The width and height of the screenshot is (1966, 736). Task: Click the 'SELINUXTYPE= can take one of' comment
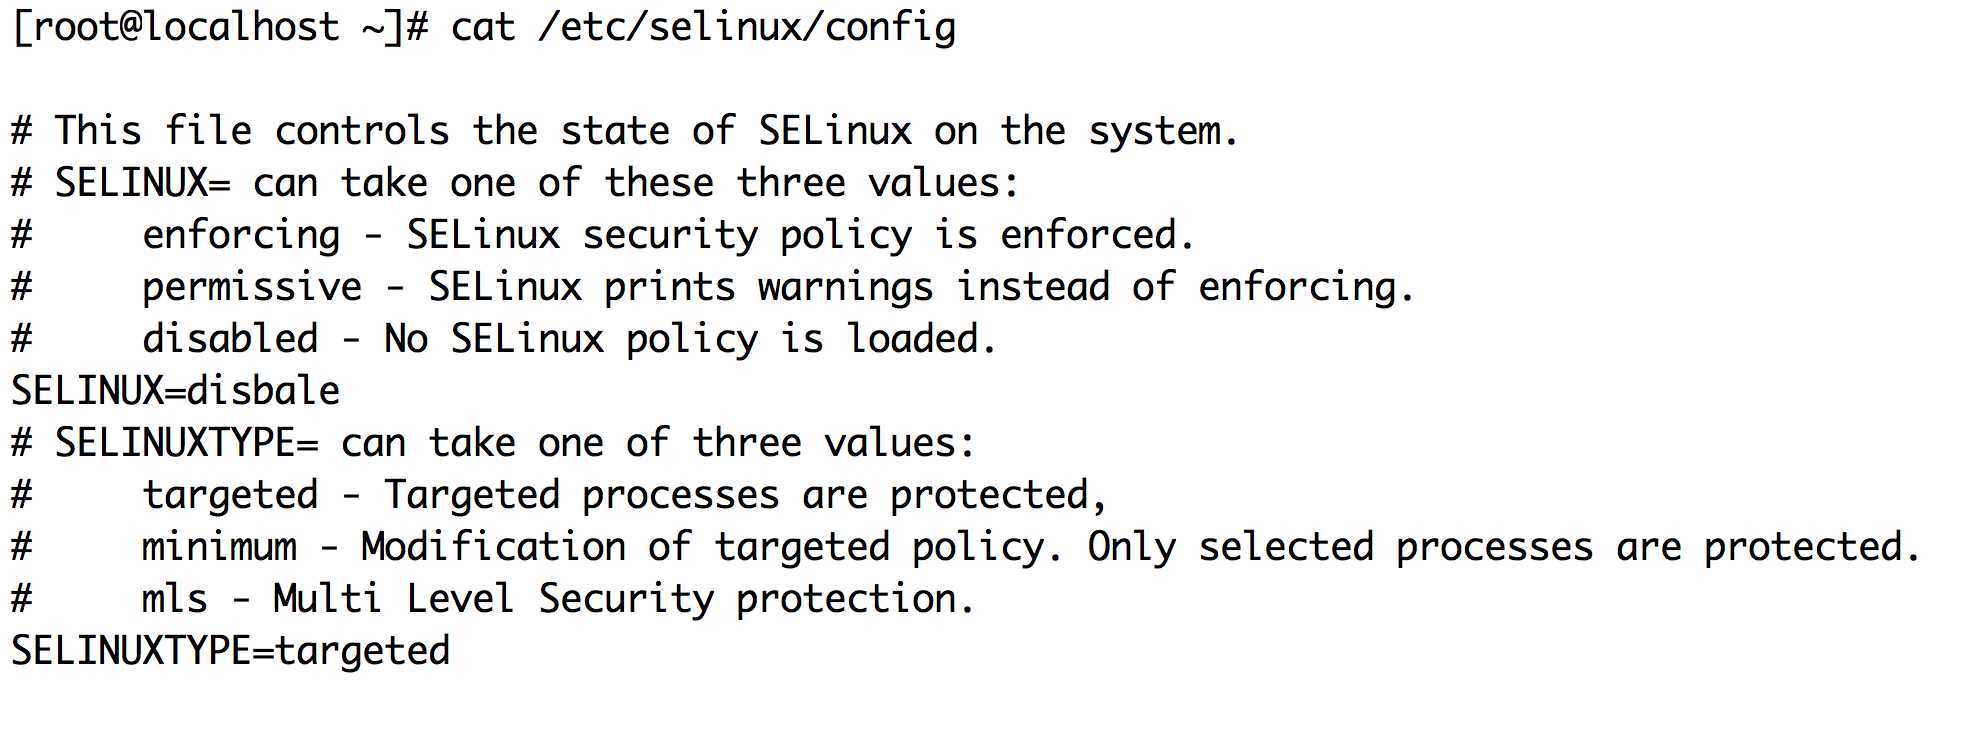(493, 442)
